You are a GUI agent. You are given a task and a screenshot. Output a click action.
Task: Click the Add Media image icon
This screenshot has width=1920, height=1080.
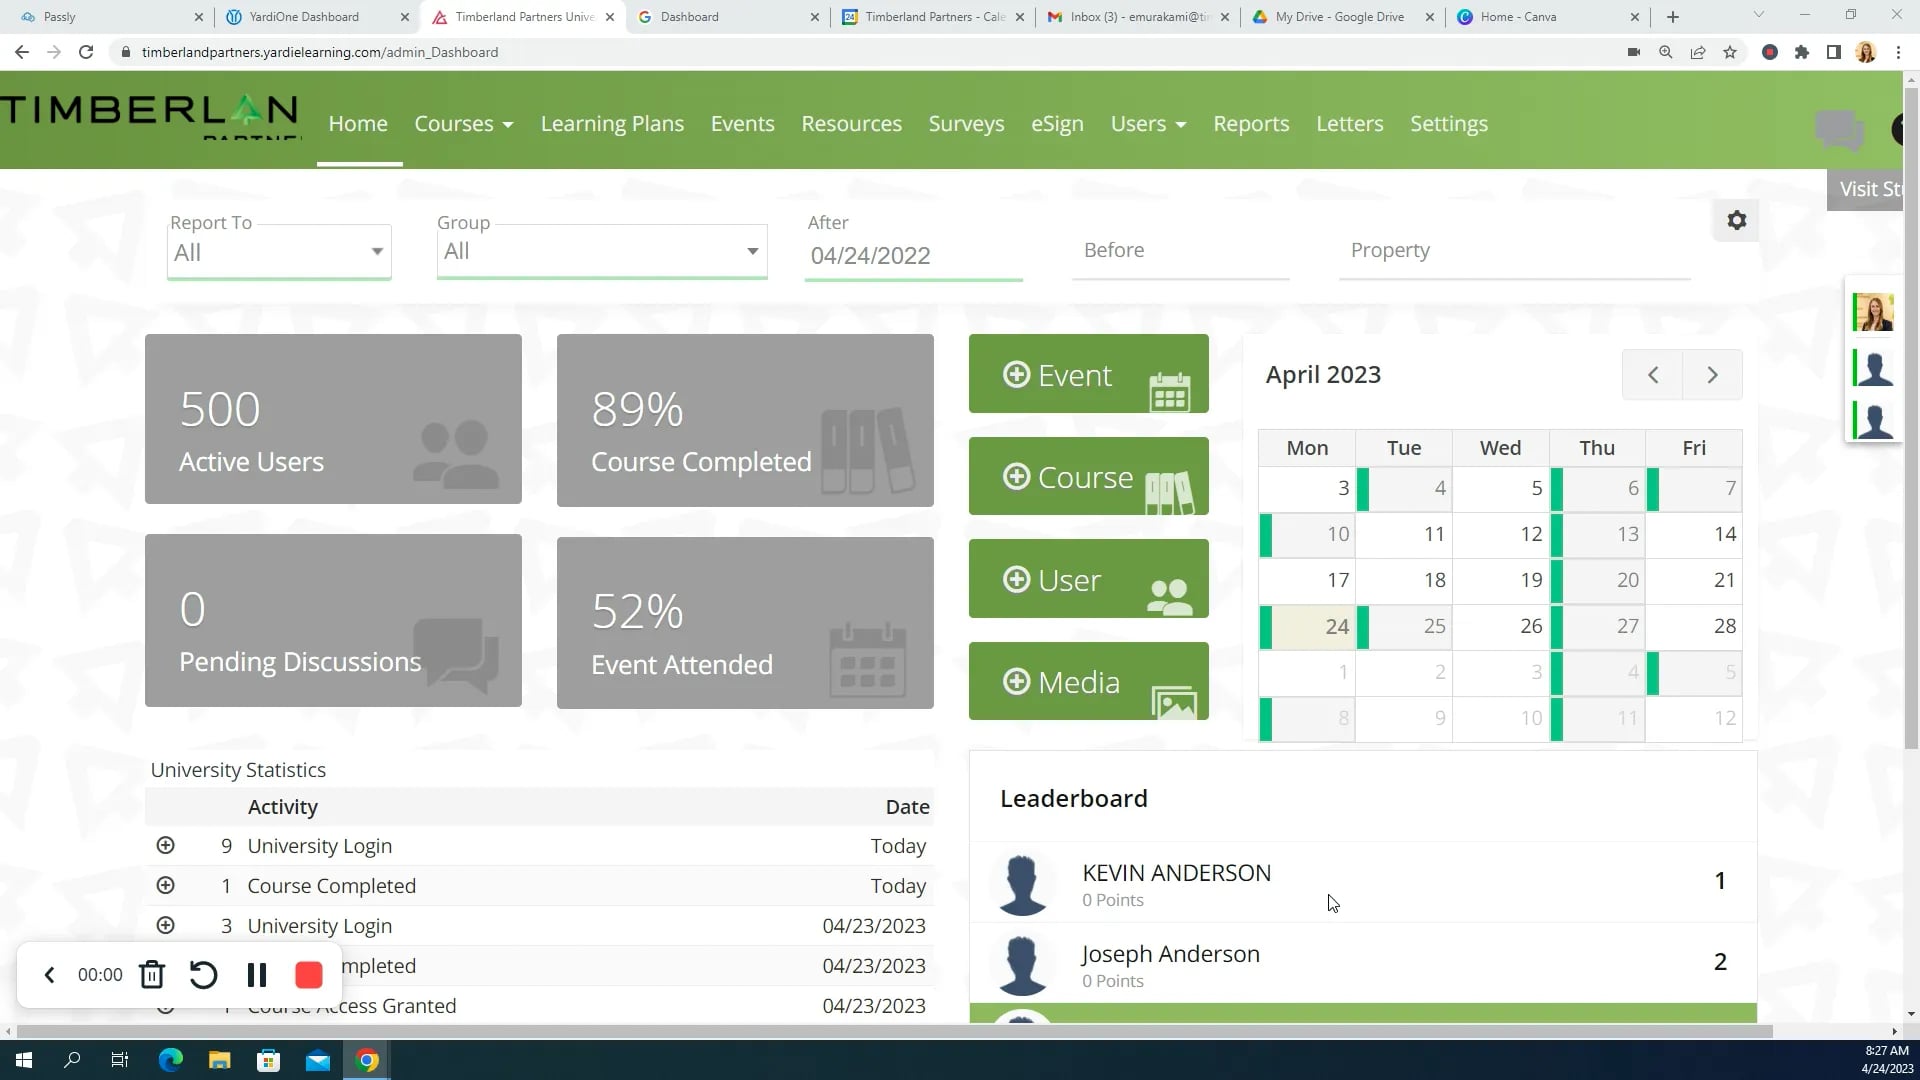pyautogui.click(x=1176, y=700)
